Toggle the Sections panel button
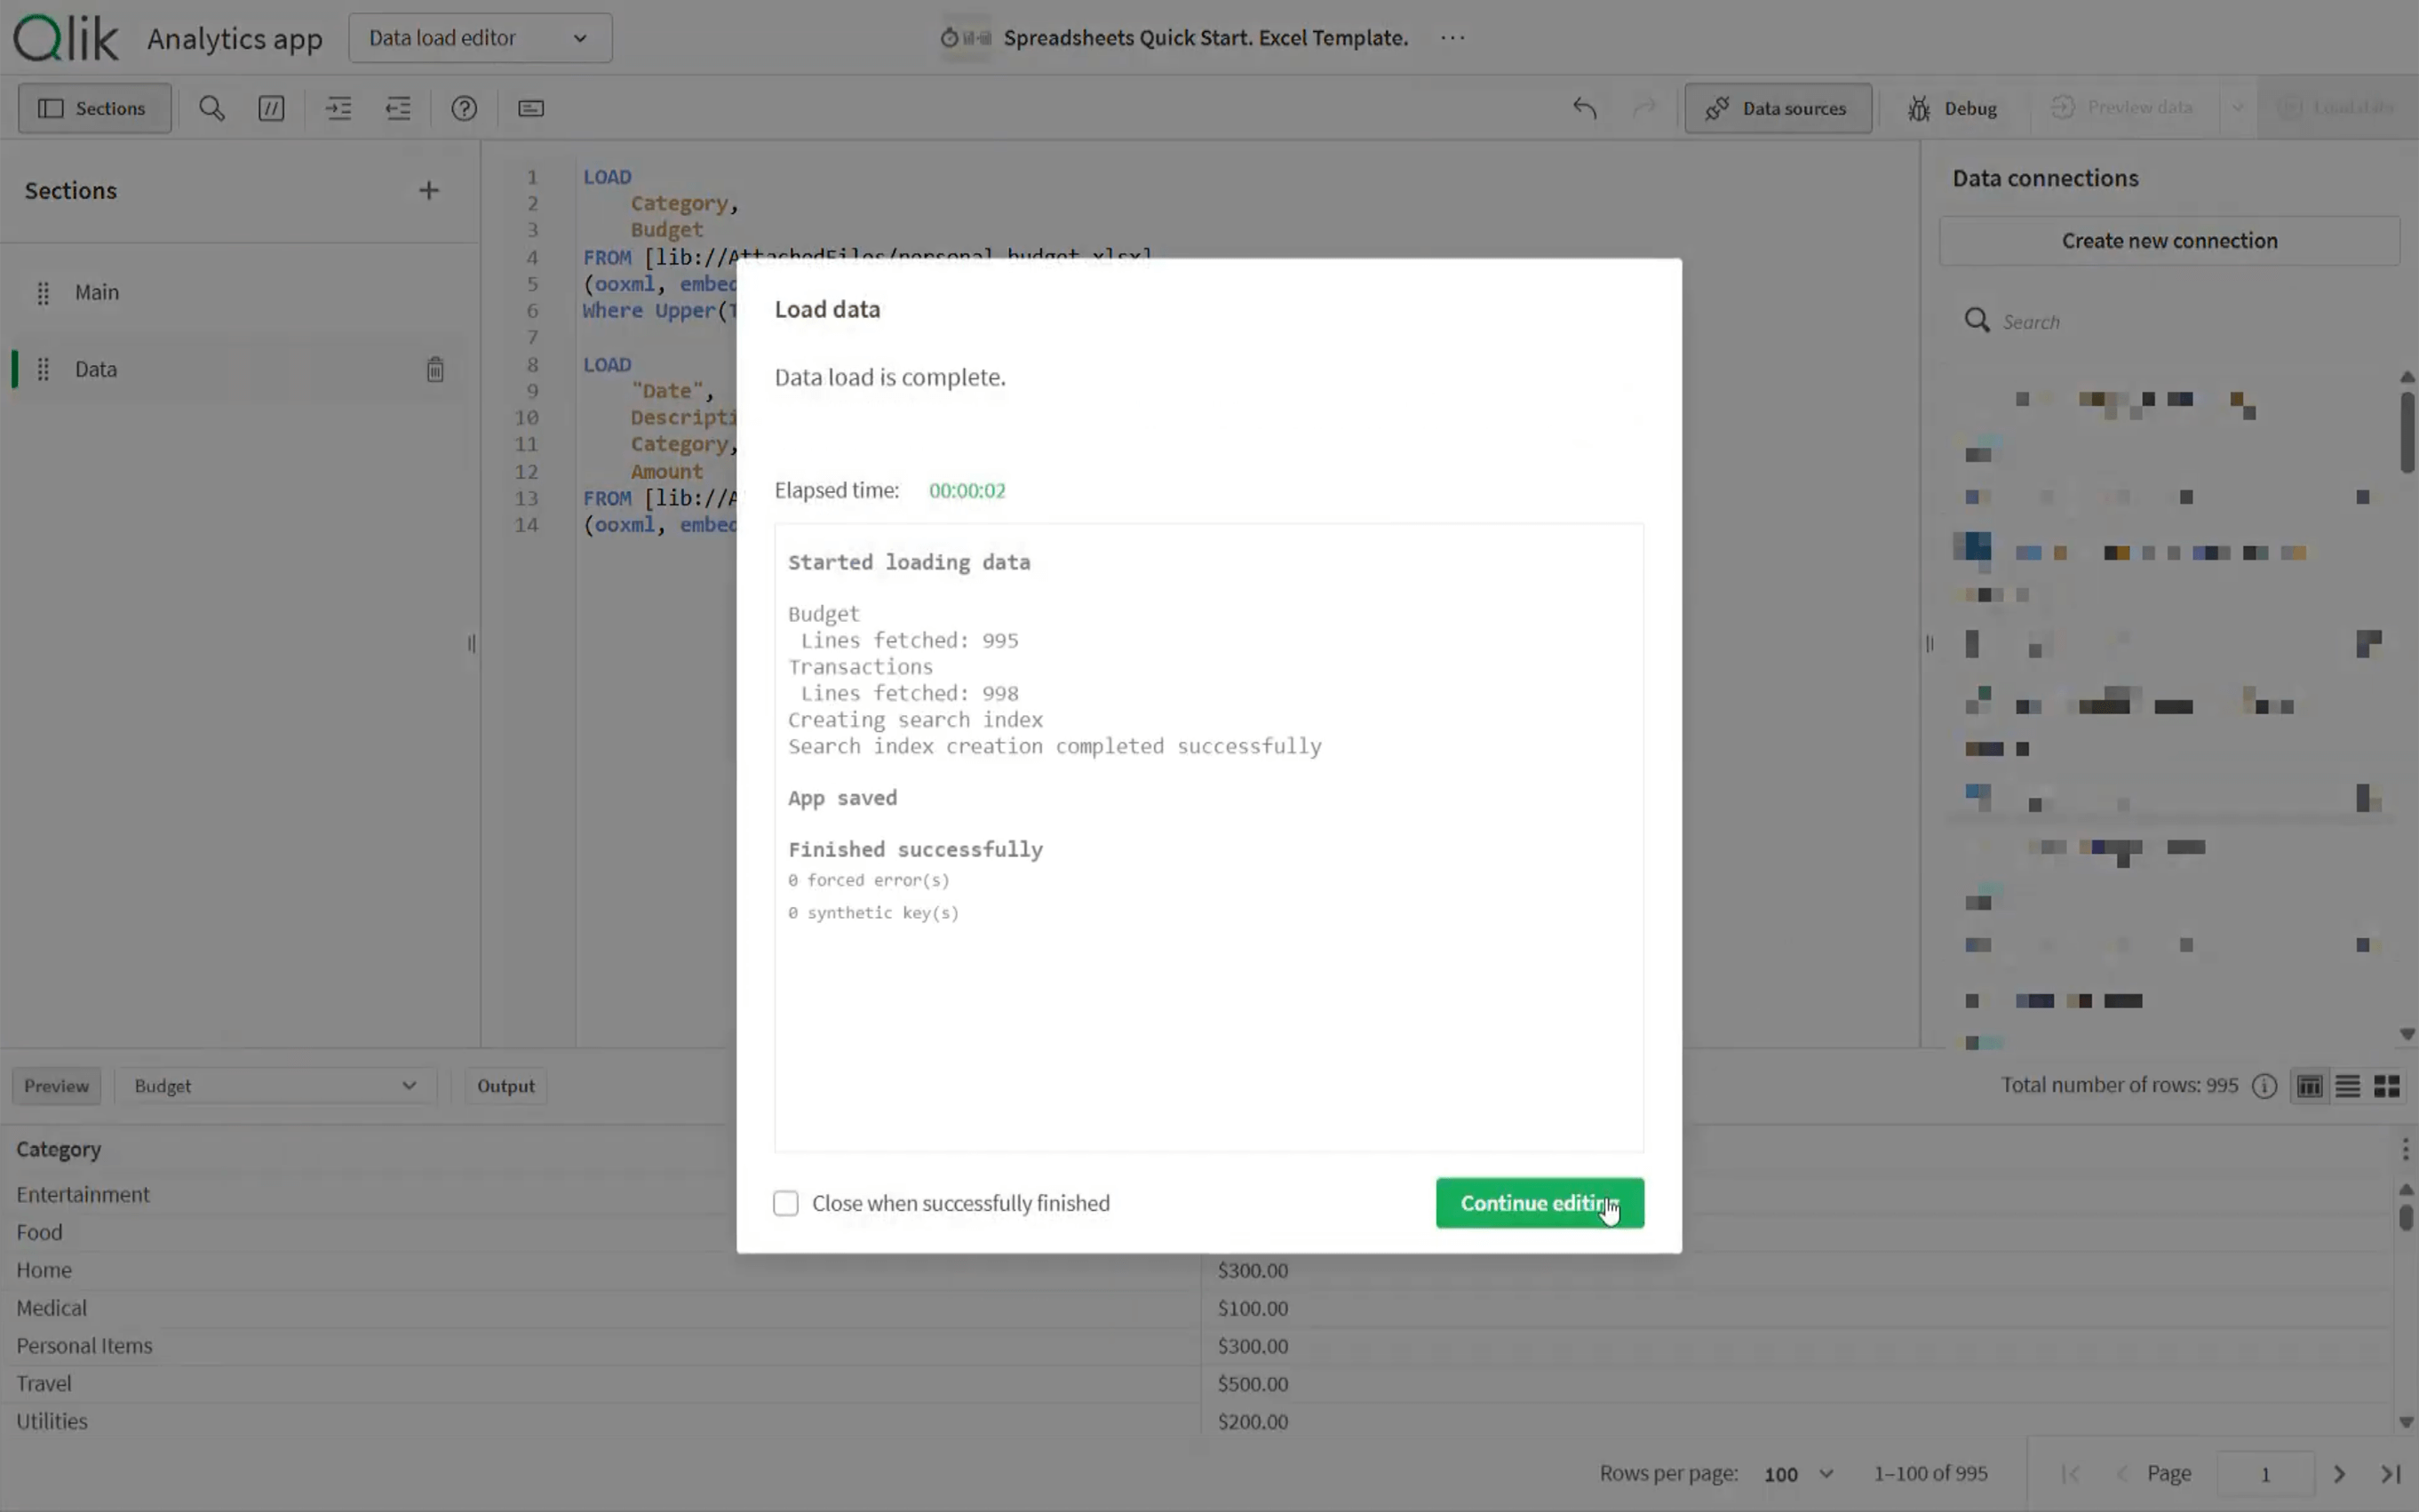This screenshot has width=2419, height=1512. point(94,108)
